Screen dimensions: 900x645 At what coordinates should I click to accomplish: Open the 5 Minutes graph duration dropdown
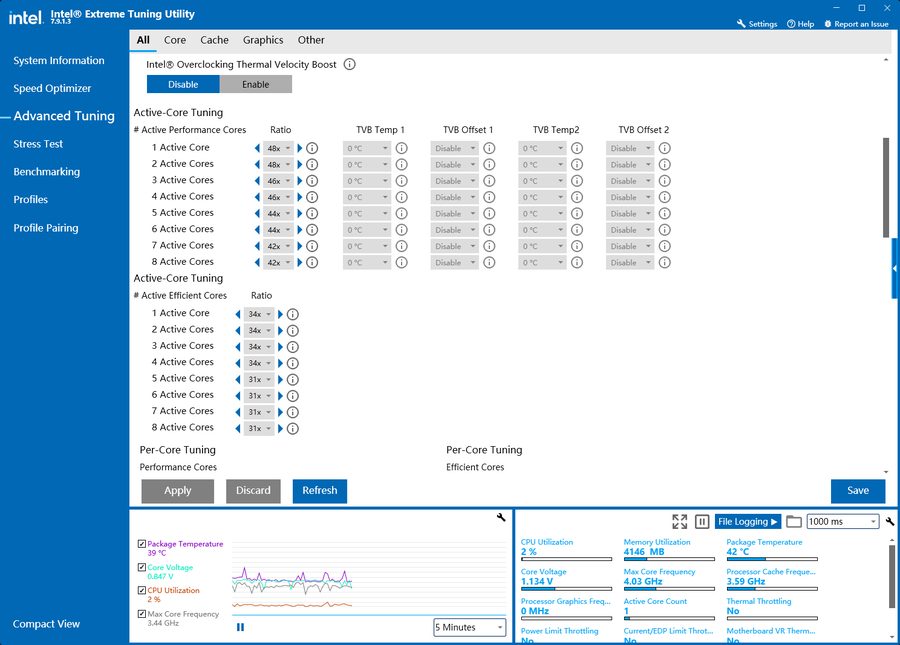(470, 627)
